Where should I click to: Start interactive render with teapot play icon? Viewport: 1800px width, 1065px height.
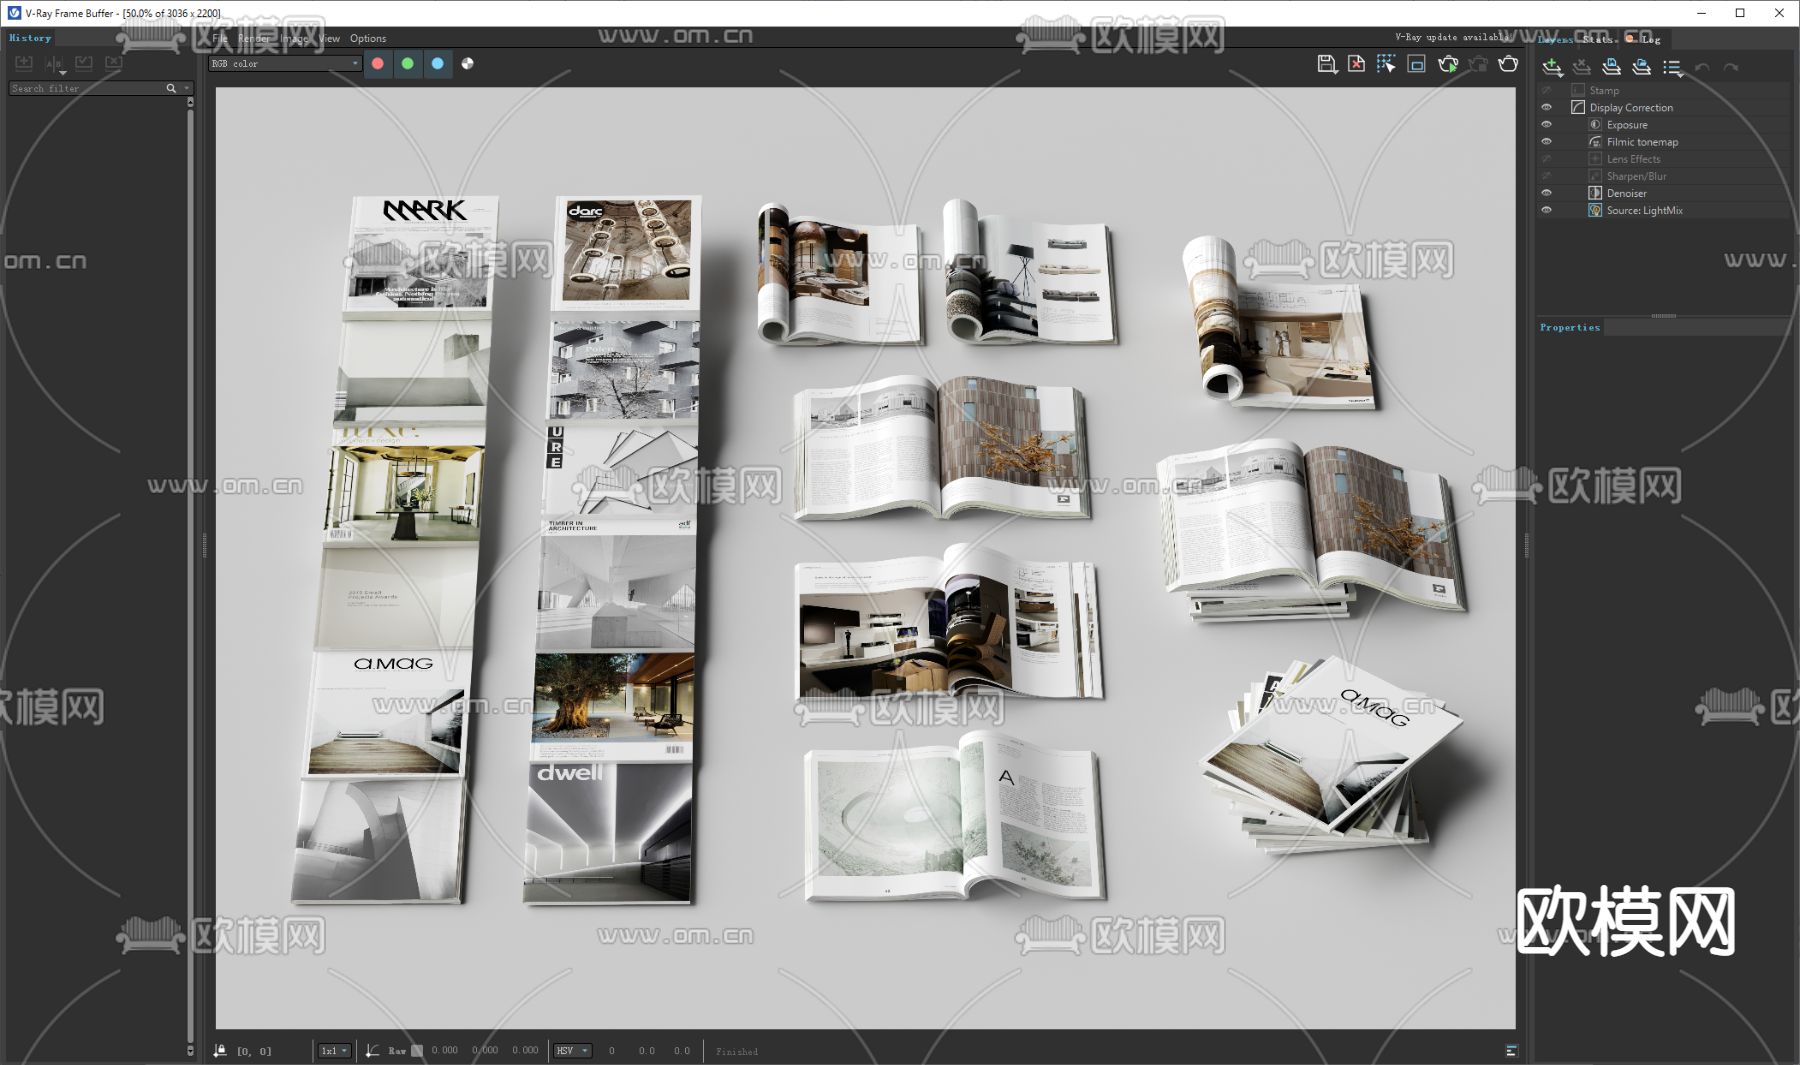coord(1447,64)
